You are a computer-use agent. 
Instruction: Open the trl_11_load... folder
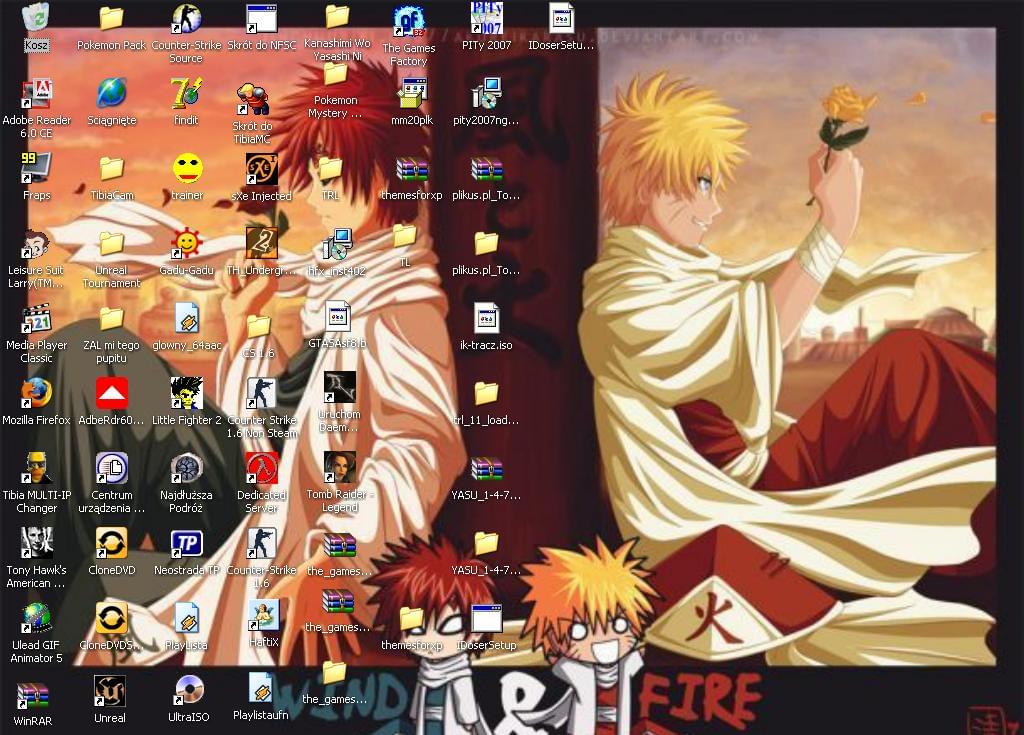[x=487, y=393]
